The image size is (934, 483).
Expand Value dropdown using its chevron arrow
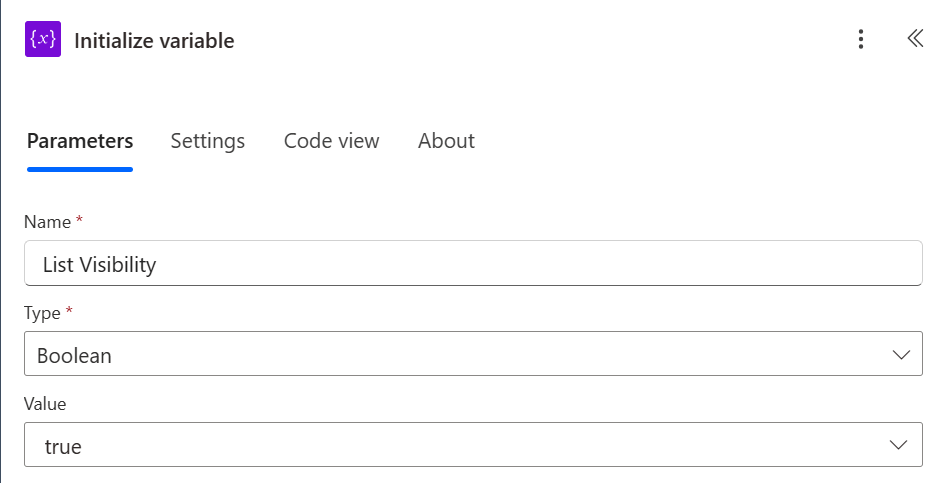(x=901, y=445)
